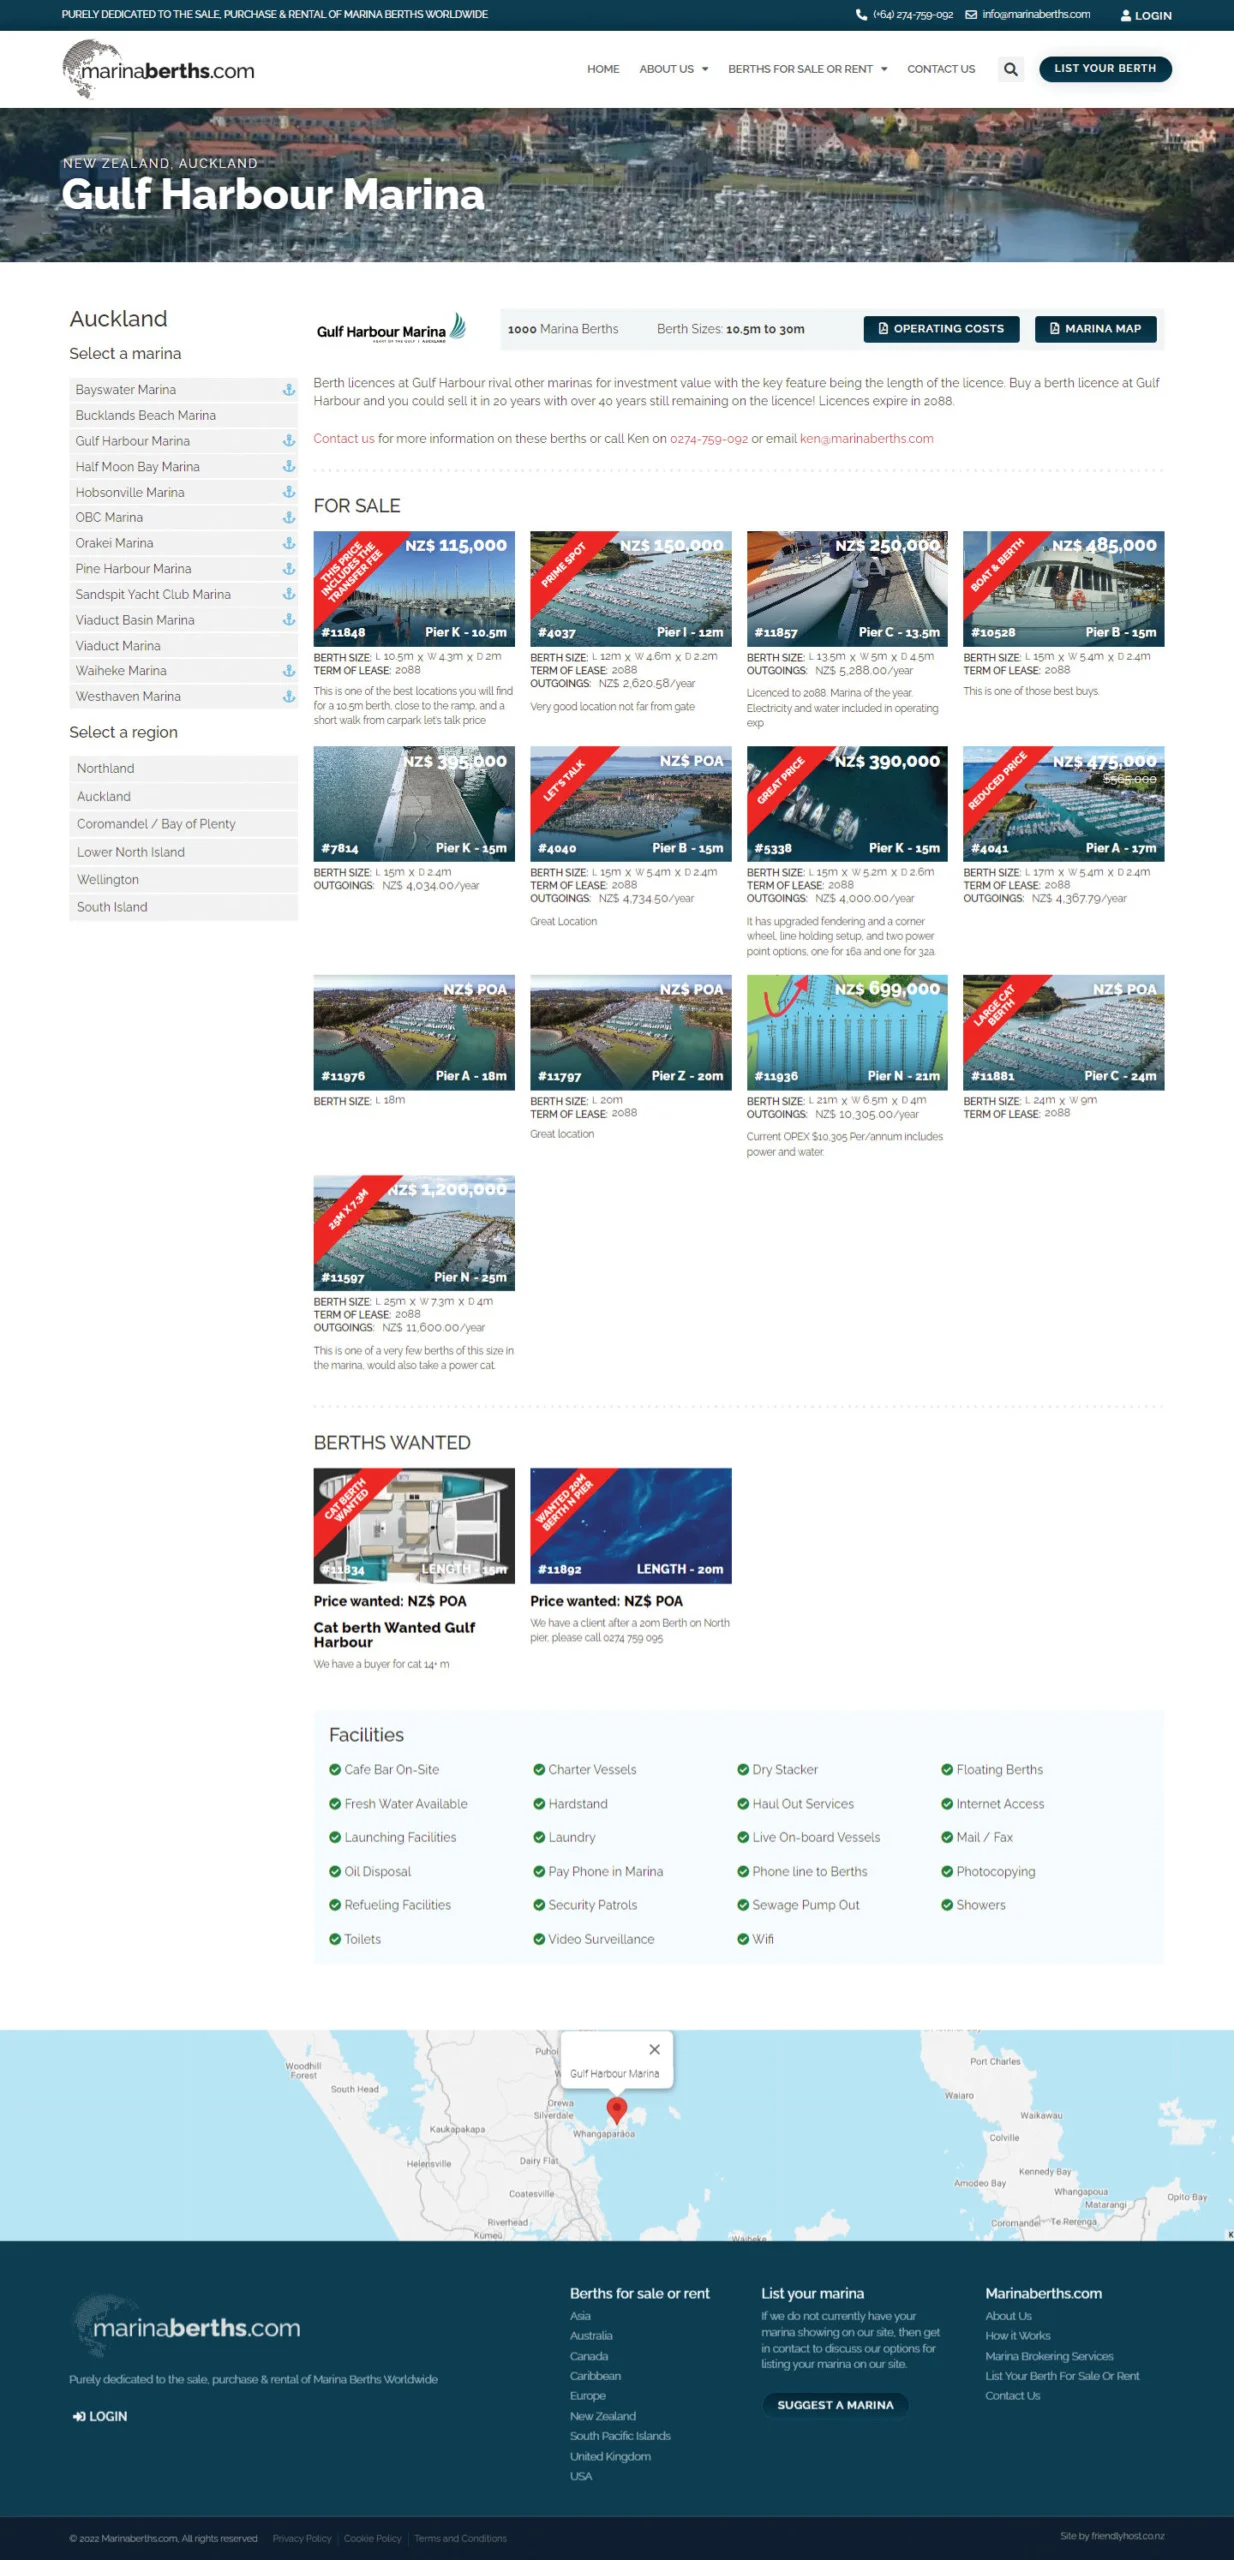
Task: Click anchor icon beside Sandspit Yacht Club Marina
Action: coord(289,594)
